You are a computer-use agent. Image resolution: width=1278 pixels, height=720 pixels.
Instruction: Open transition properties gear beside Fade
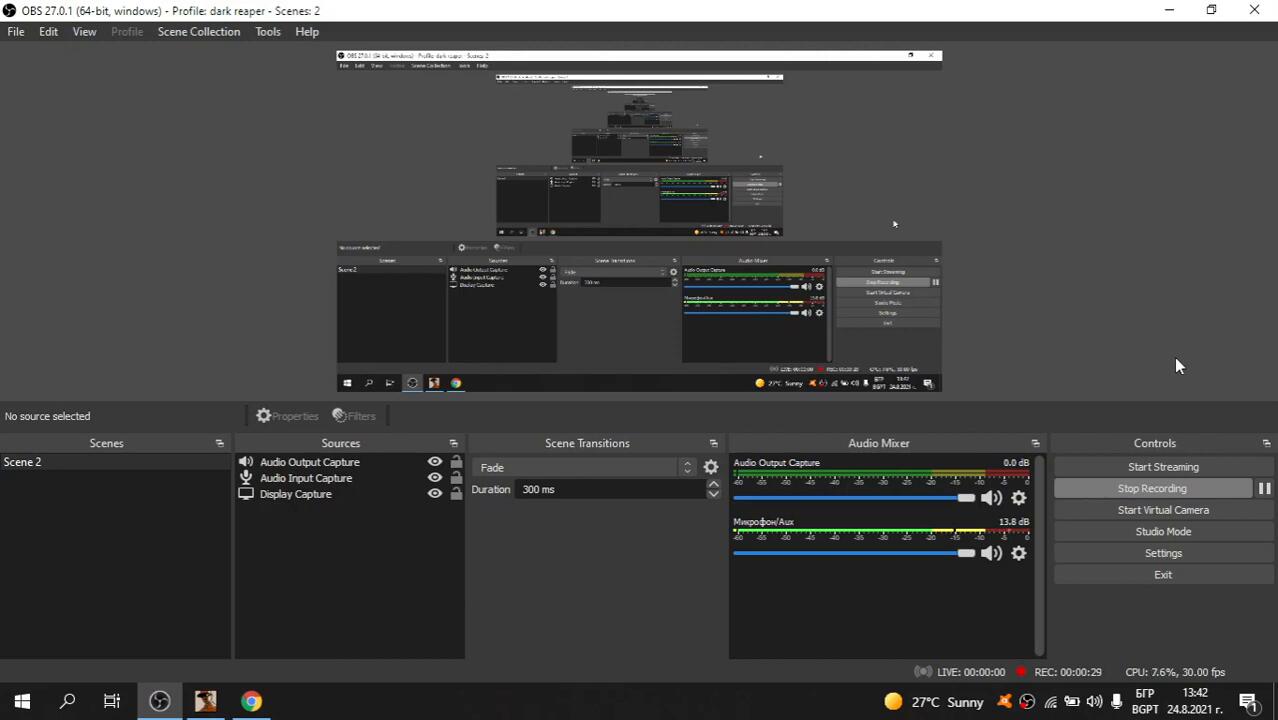tap(711, 467)
